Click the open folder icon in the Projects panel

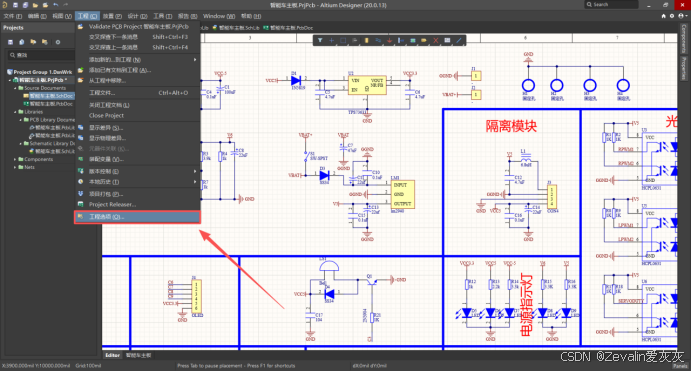[x=33, y=42]
